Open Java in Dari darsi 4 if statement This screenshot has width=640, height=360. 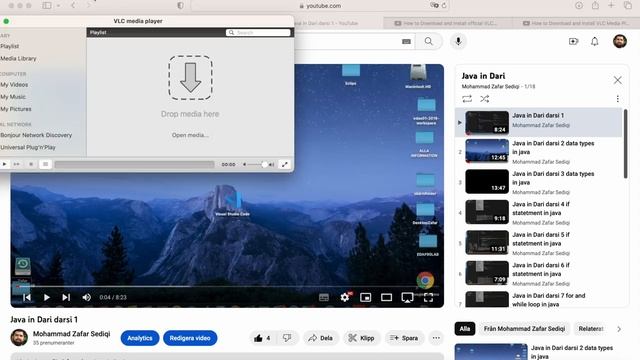pyautogui.click(x=538, y=213)
